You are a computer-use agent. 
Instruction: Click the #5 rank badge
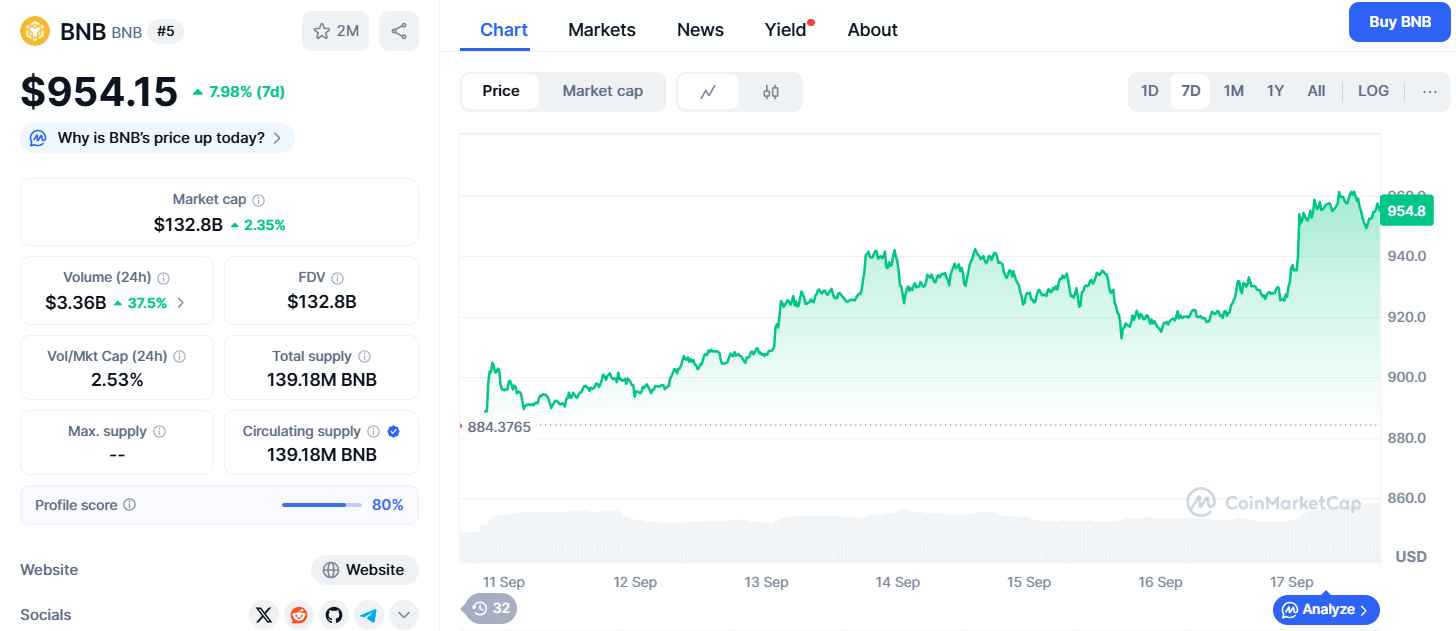tap(166, 31)
